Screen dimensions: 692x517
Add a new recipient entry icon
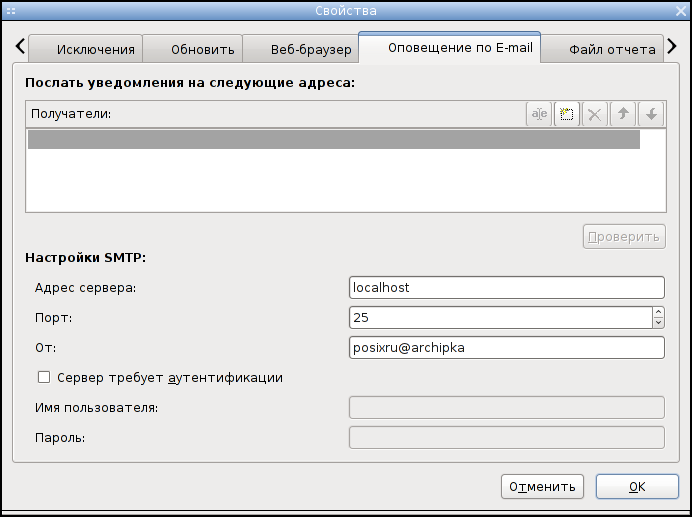point(567,114)
